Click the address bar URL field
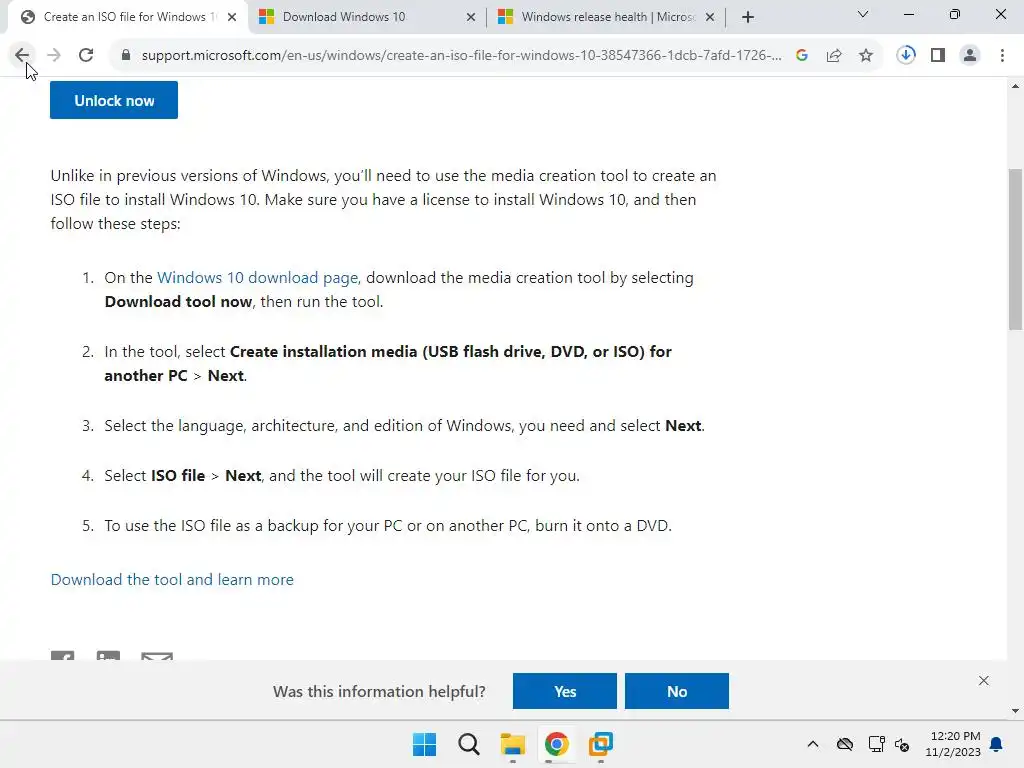Viewport: 1024px width, 768px height. click(461, 55)
